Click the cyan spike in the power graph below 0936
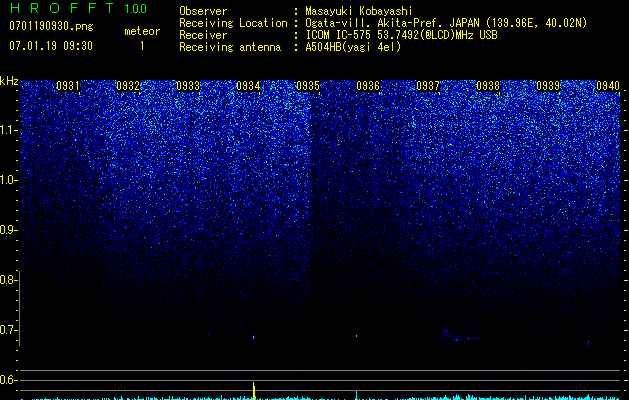 pos(356,395)
